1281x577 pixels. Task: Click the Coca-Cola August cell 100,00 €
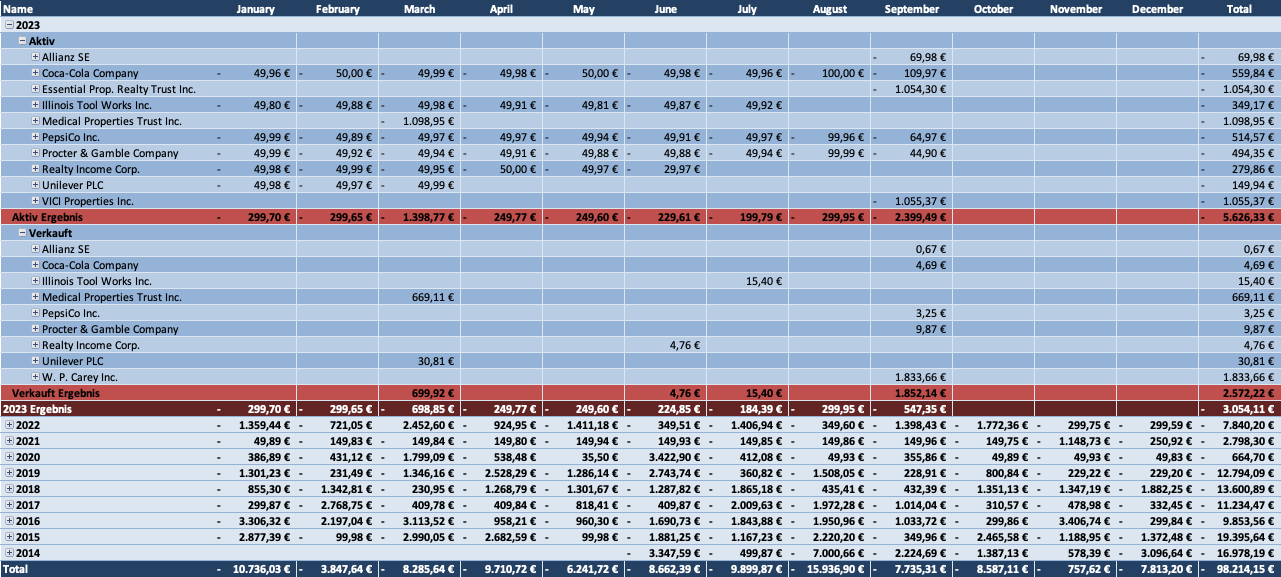coord(830,73)
